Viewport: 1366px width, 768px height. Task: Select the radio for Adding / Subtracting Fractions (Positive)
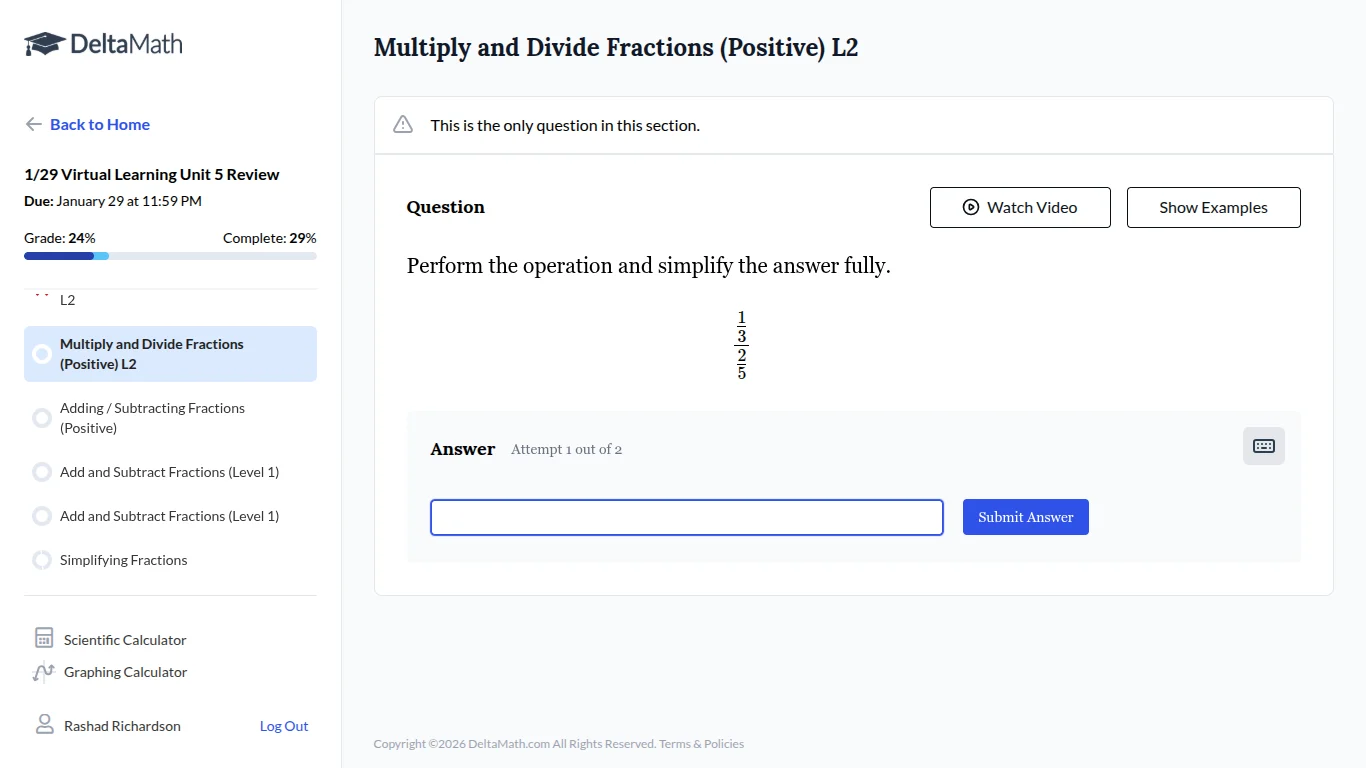41,417
